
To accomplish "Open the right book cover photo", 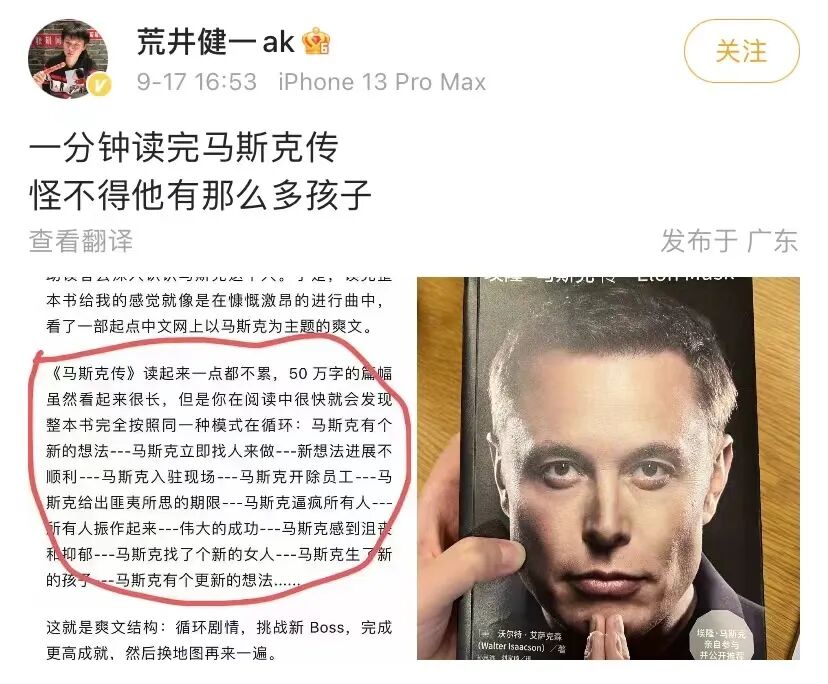I will 608,469.
